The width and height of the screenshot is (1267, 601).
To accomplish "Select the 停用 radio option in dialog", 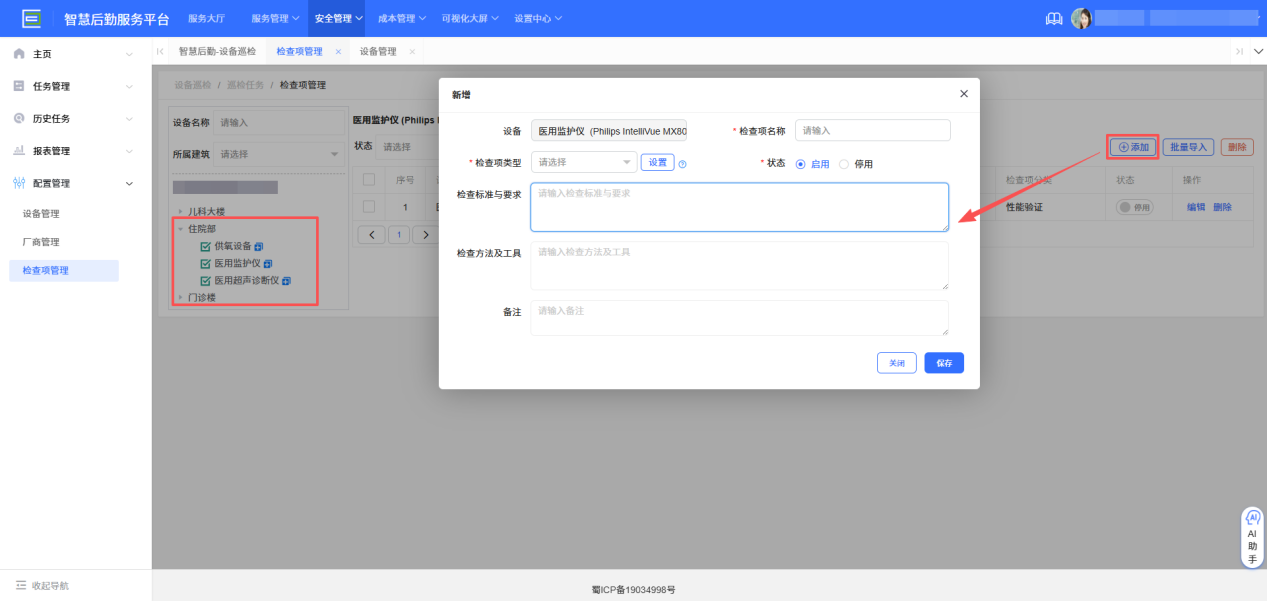I will [849, 163].
